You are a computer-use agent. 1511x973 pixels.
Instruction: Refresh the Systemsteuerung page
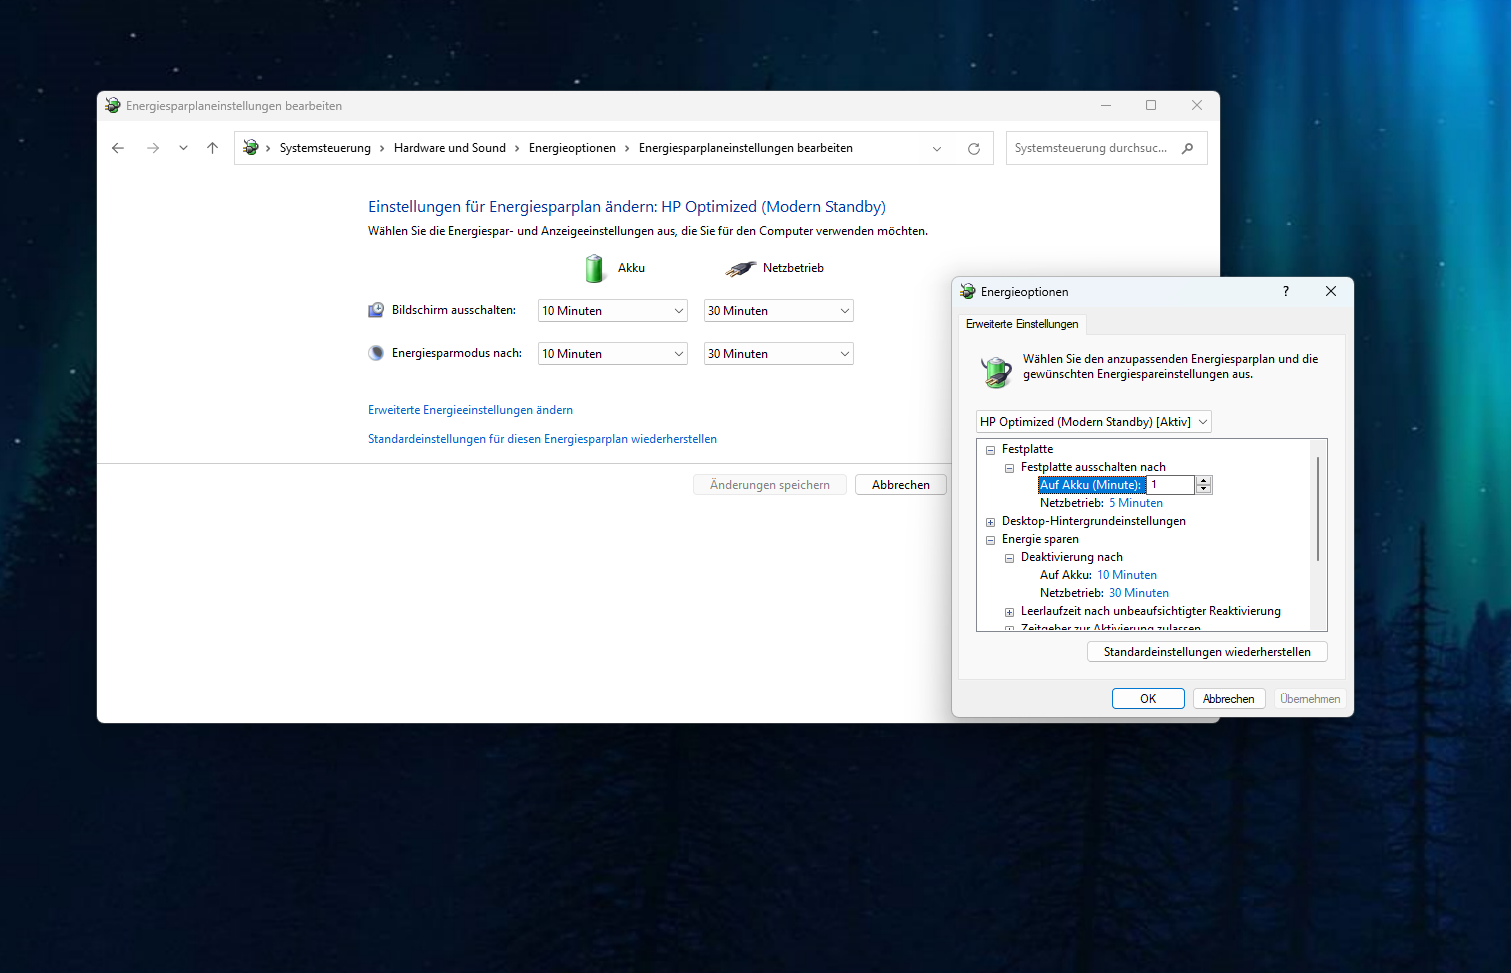click(974, 148)
